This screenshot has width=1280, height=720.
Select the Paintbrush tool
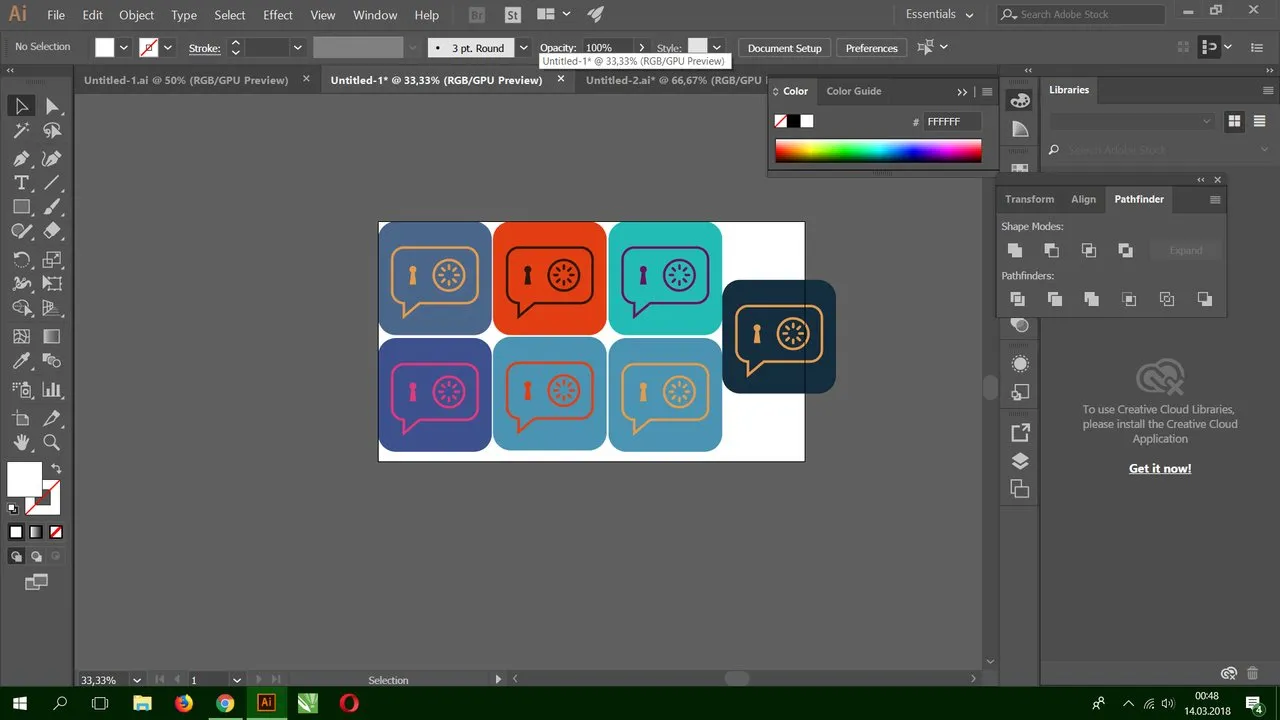(x=52, y=207)
